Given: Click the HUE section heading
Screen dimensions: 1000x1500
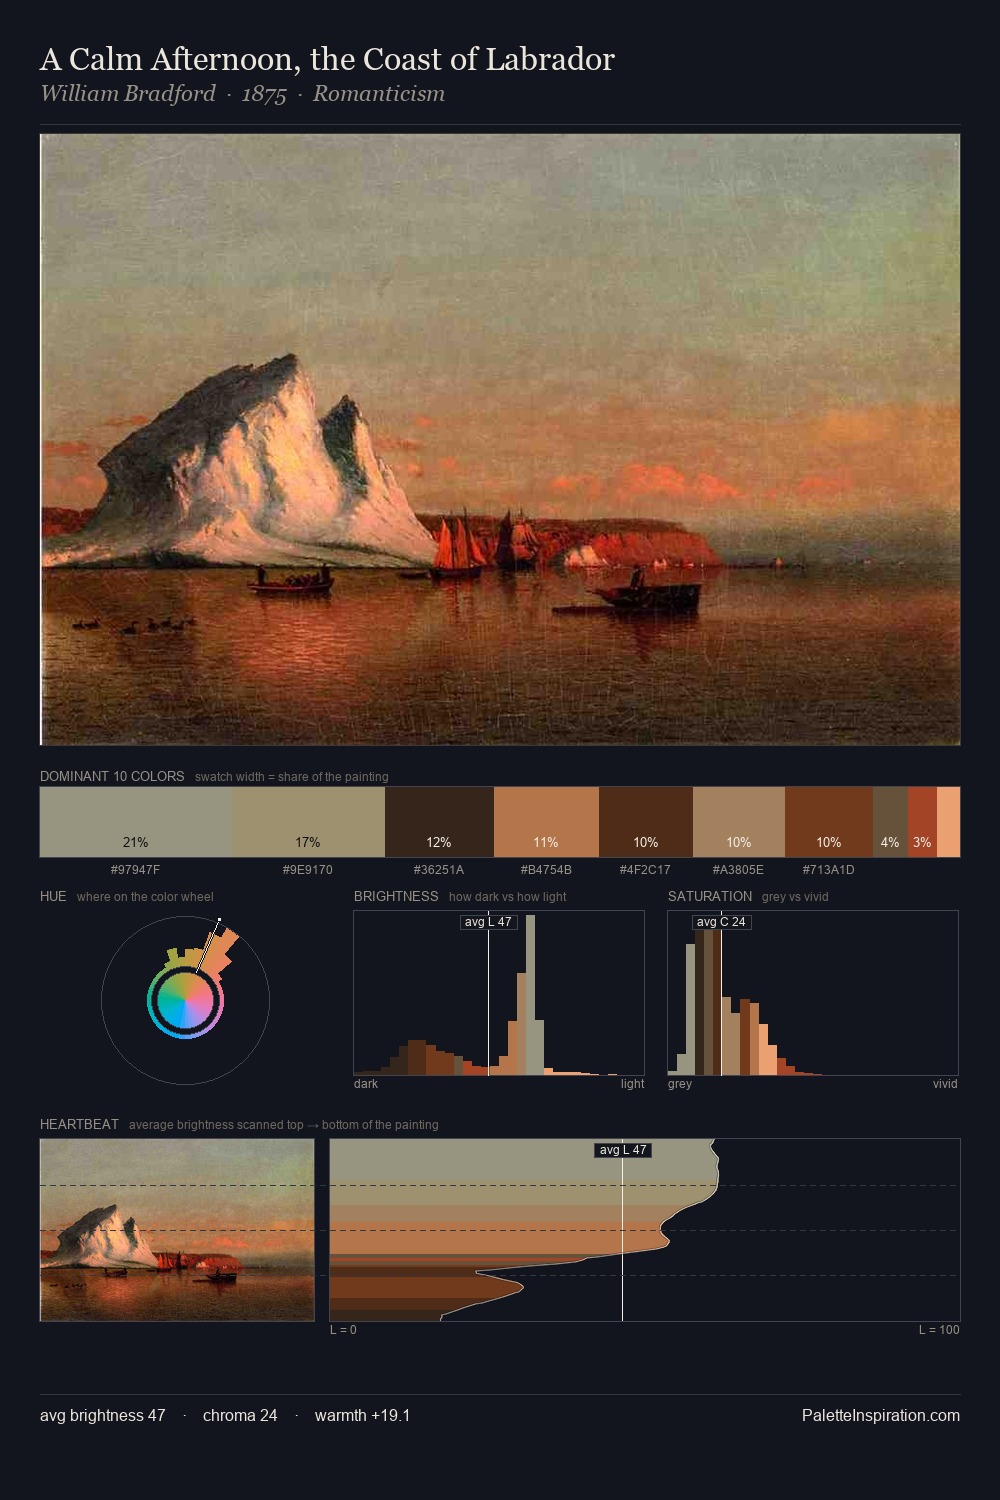Looking at the screenshot, I should point(53,896).
